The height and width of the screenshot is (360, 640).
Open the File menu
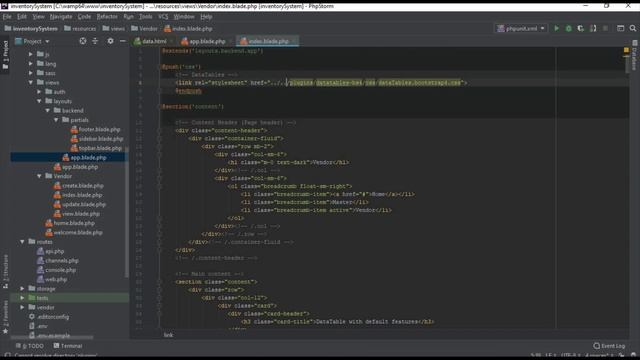click(x=7, y=17)
